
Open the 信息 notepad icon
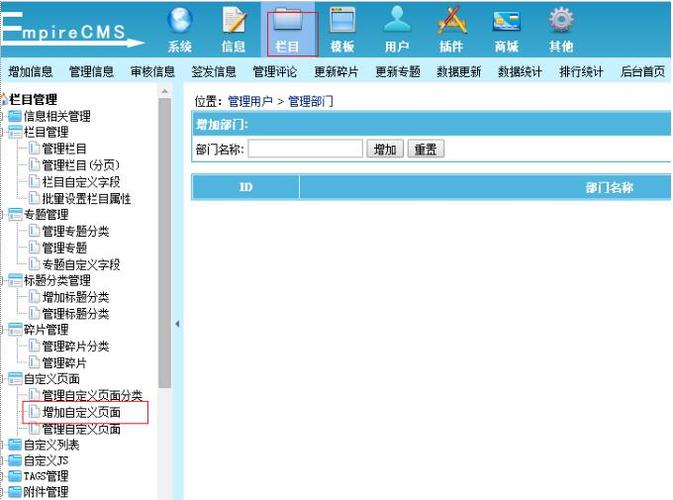pyautogui.click(x=234, y=20)
